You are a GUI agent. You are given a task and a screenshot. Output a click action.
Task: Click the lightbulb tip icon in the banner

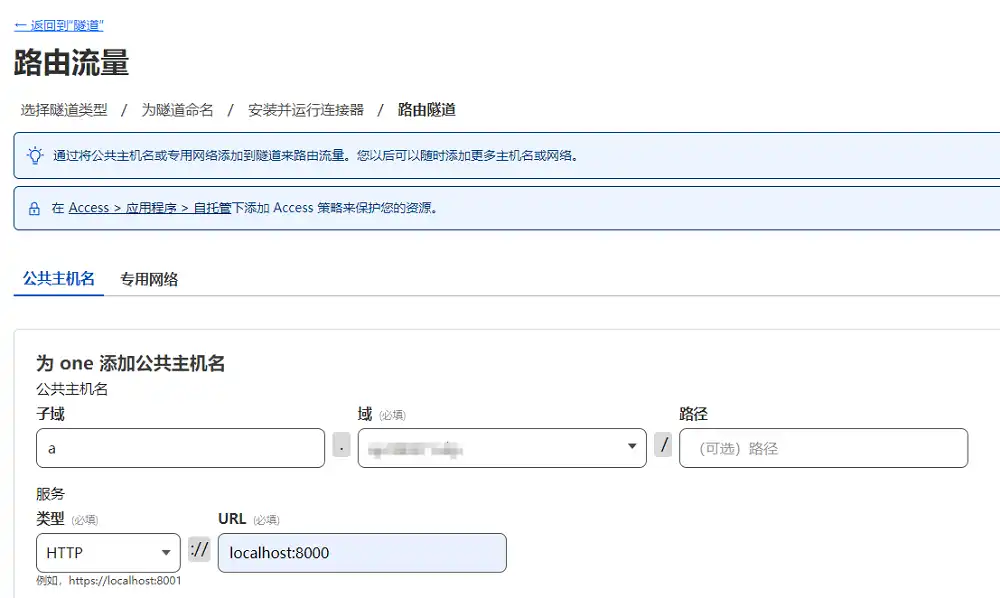35,155
